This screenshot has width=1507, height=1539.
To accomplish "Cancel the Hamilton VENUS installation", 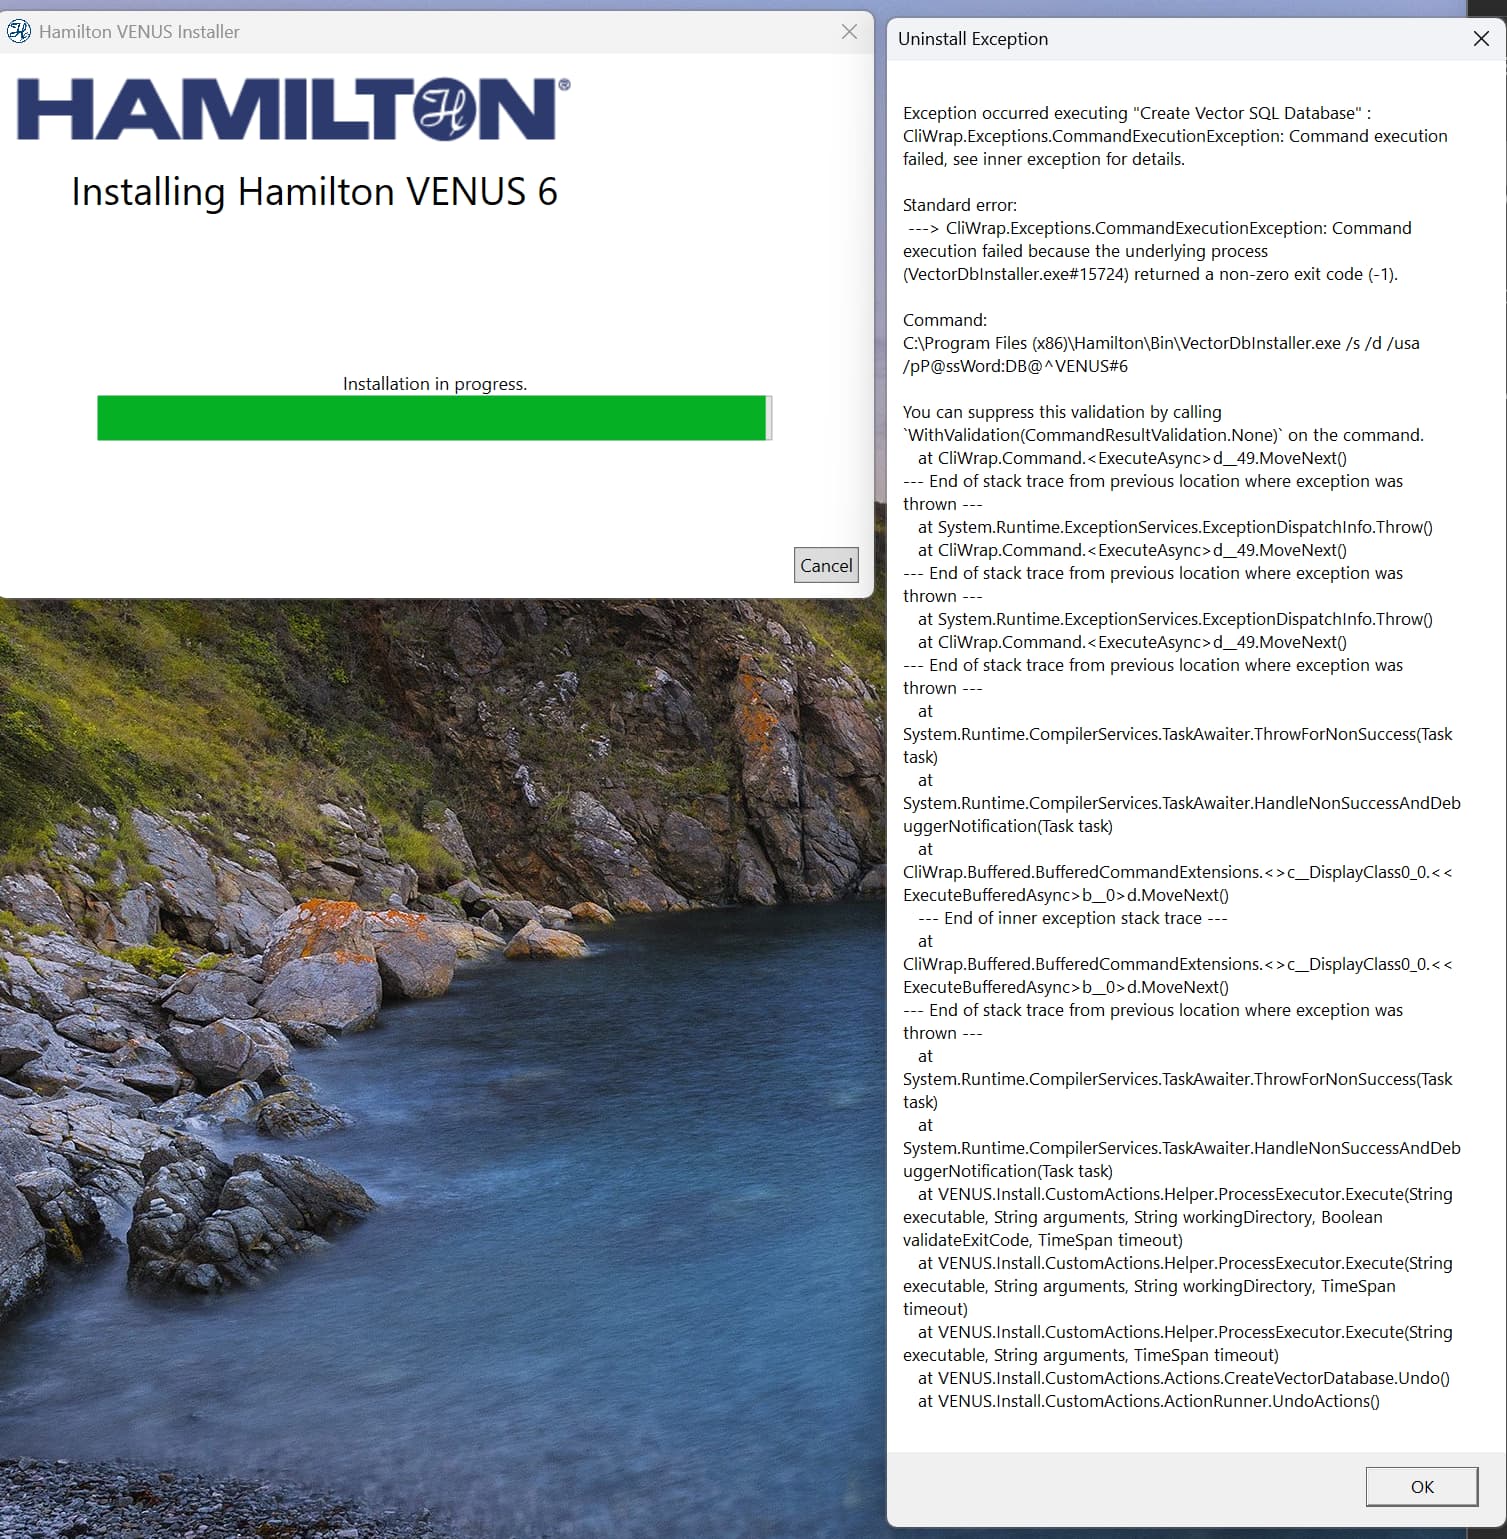I will 826,565.
